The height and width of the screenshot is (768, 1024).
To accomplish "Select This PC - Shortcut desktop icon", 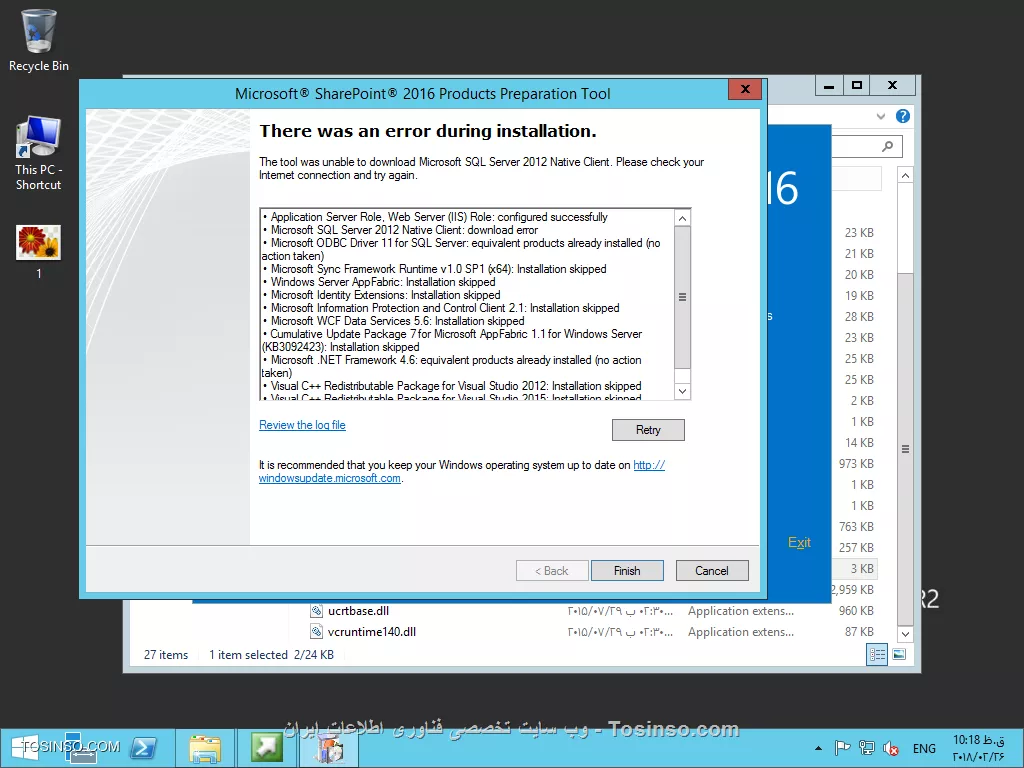I will coord(39,153).
